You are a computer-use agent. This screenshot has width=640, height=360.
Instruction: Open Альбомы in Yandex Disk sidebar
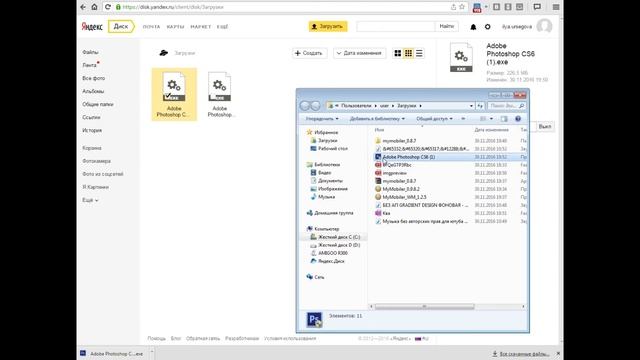coord(93,91)
